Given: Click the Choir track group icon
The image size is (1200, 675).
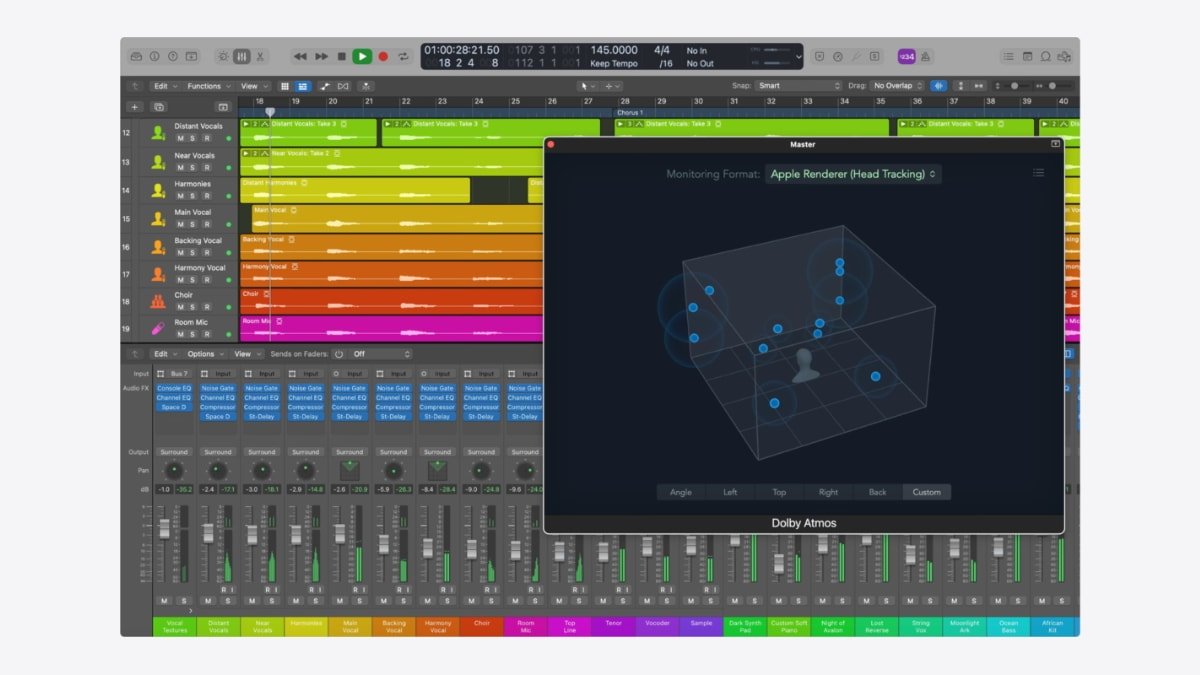Looking at the screenshot, I should click(158, 301).
